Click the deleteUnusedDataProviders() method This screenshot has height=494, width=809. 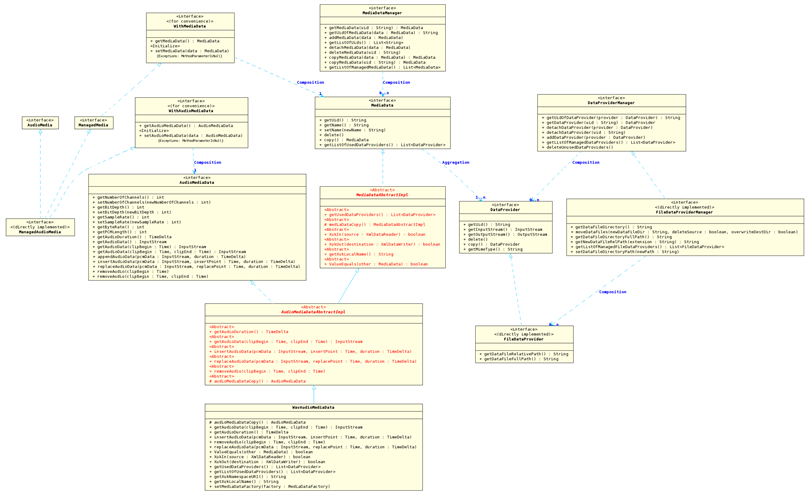[578, 147]
